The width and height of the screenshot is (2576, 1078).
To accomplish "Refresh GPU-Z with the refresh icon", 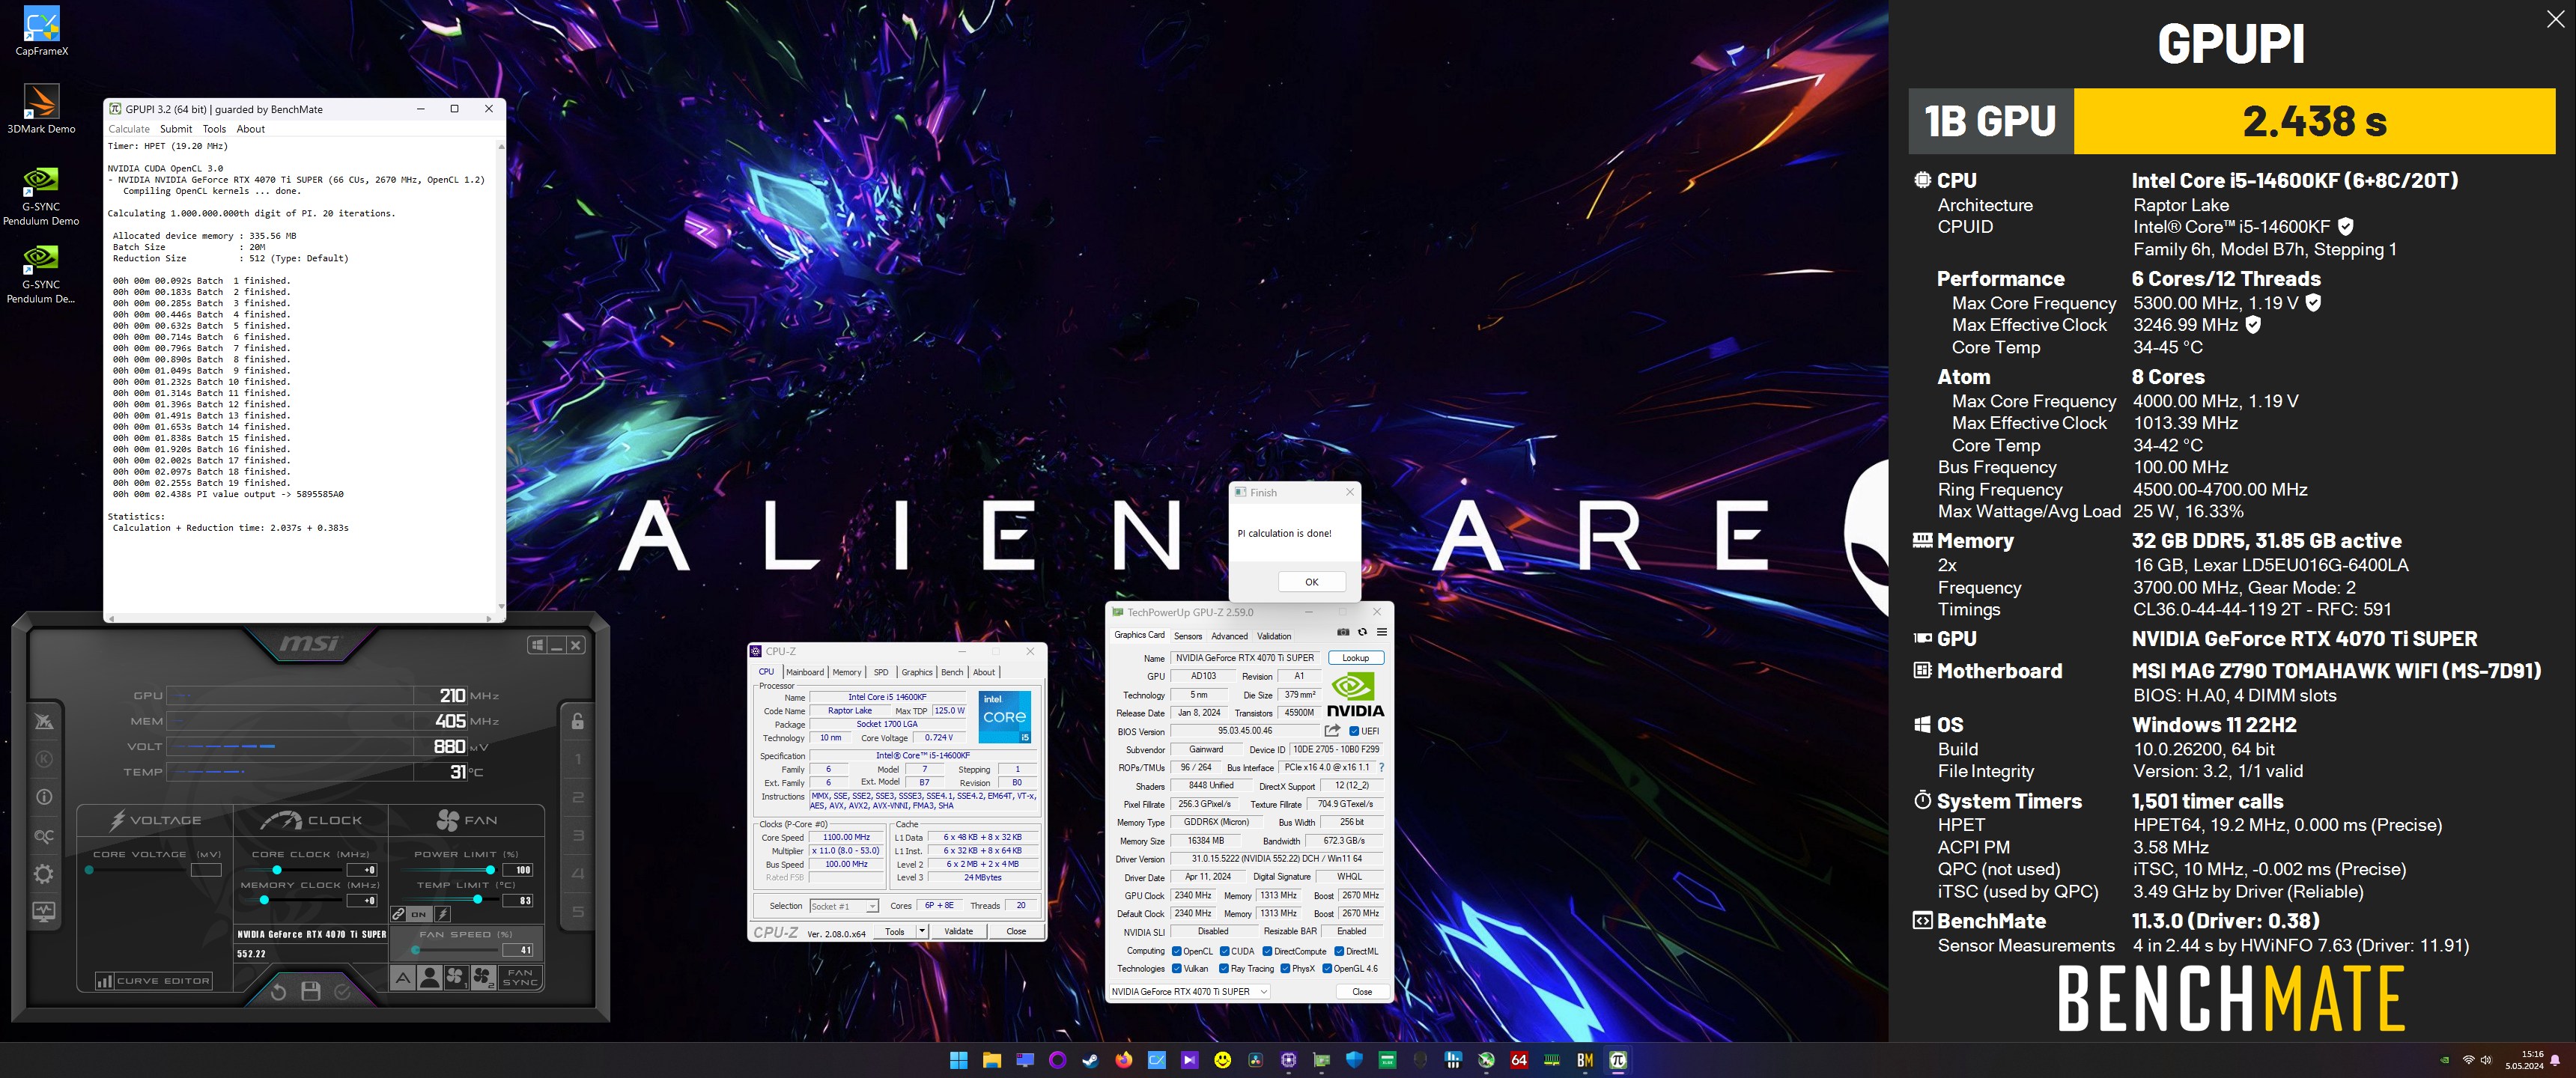I will click(x=1362, y=632).
